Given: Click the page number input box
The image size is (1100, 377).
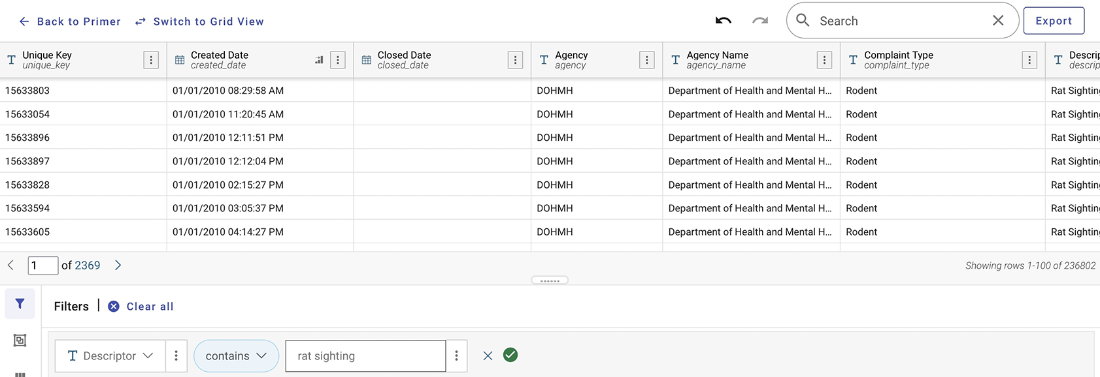Looking at the screenshot, I should click(x=43, y=265).
